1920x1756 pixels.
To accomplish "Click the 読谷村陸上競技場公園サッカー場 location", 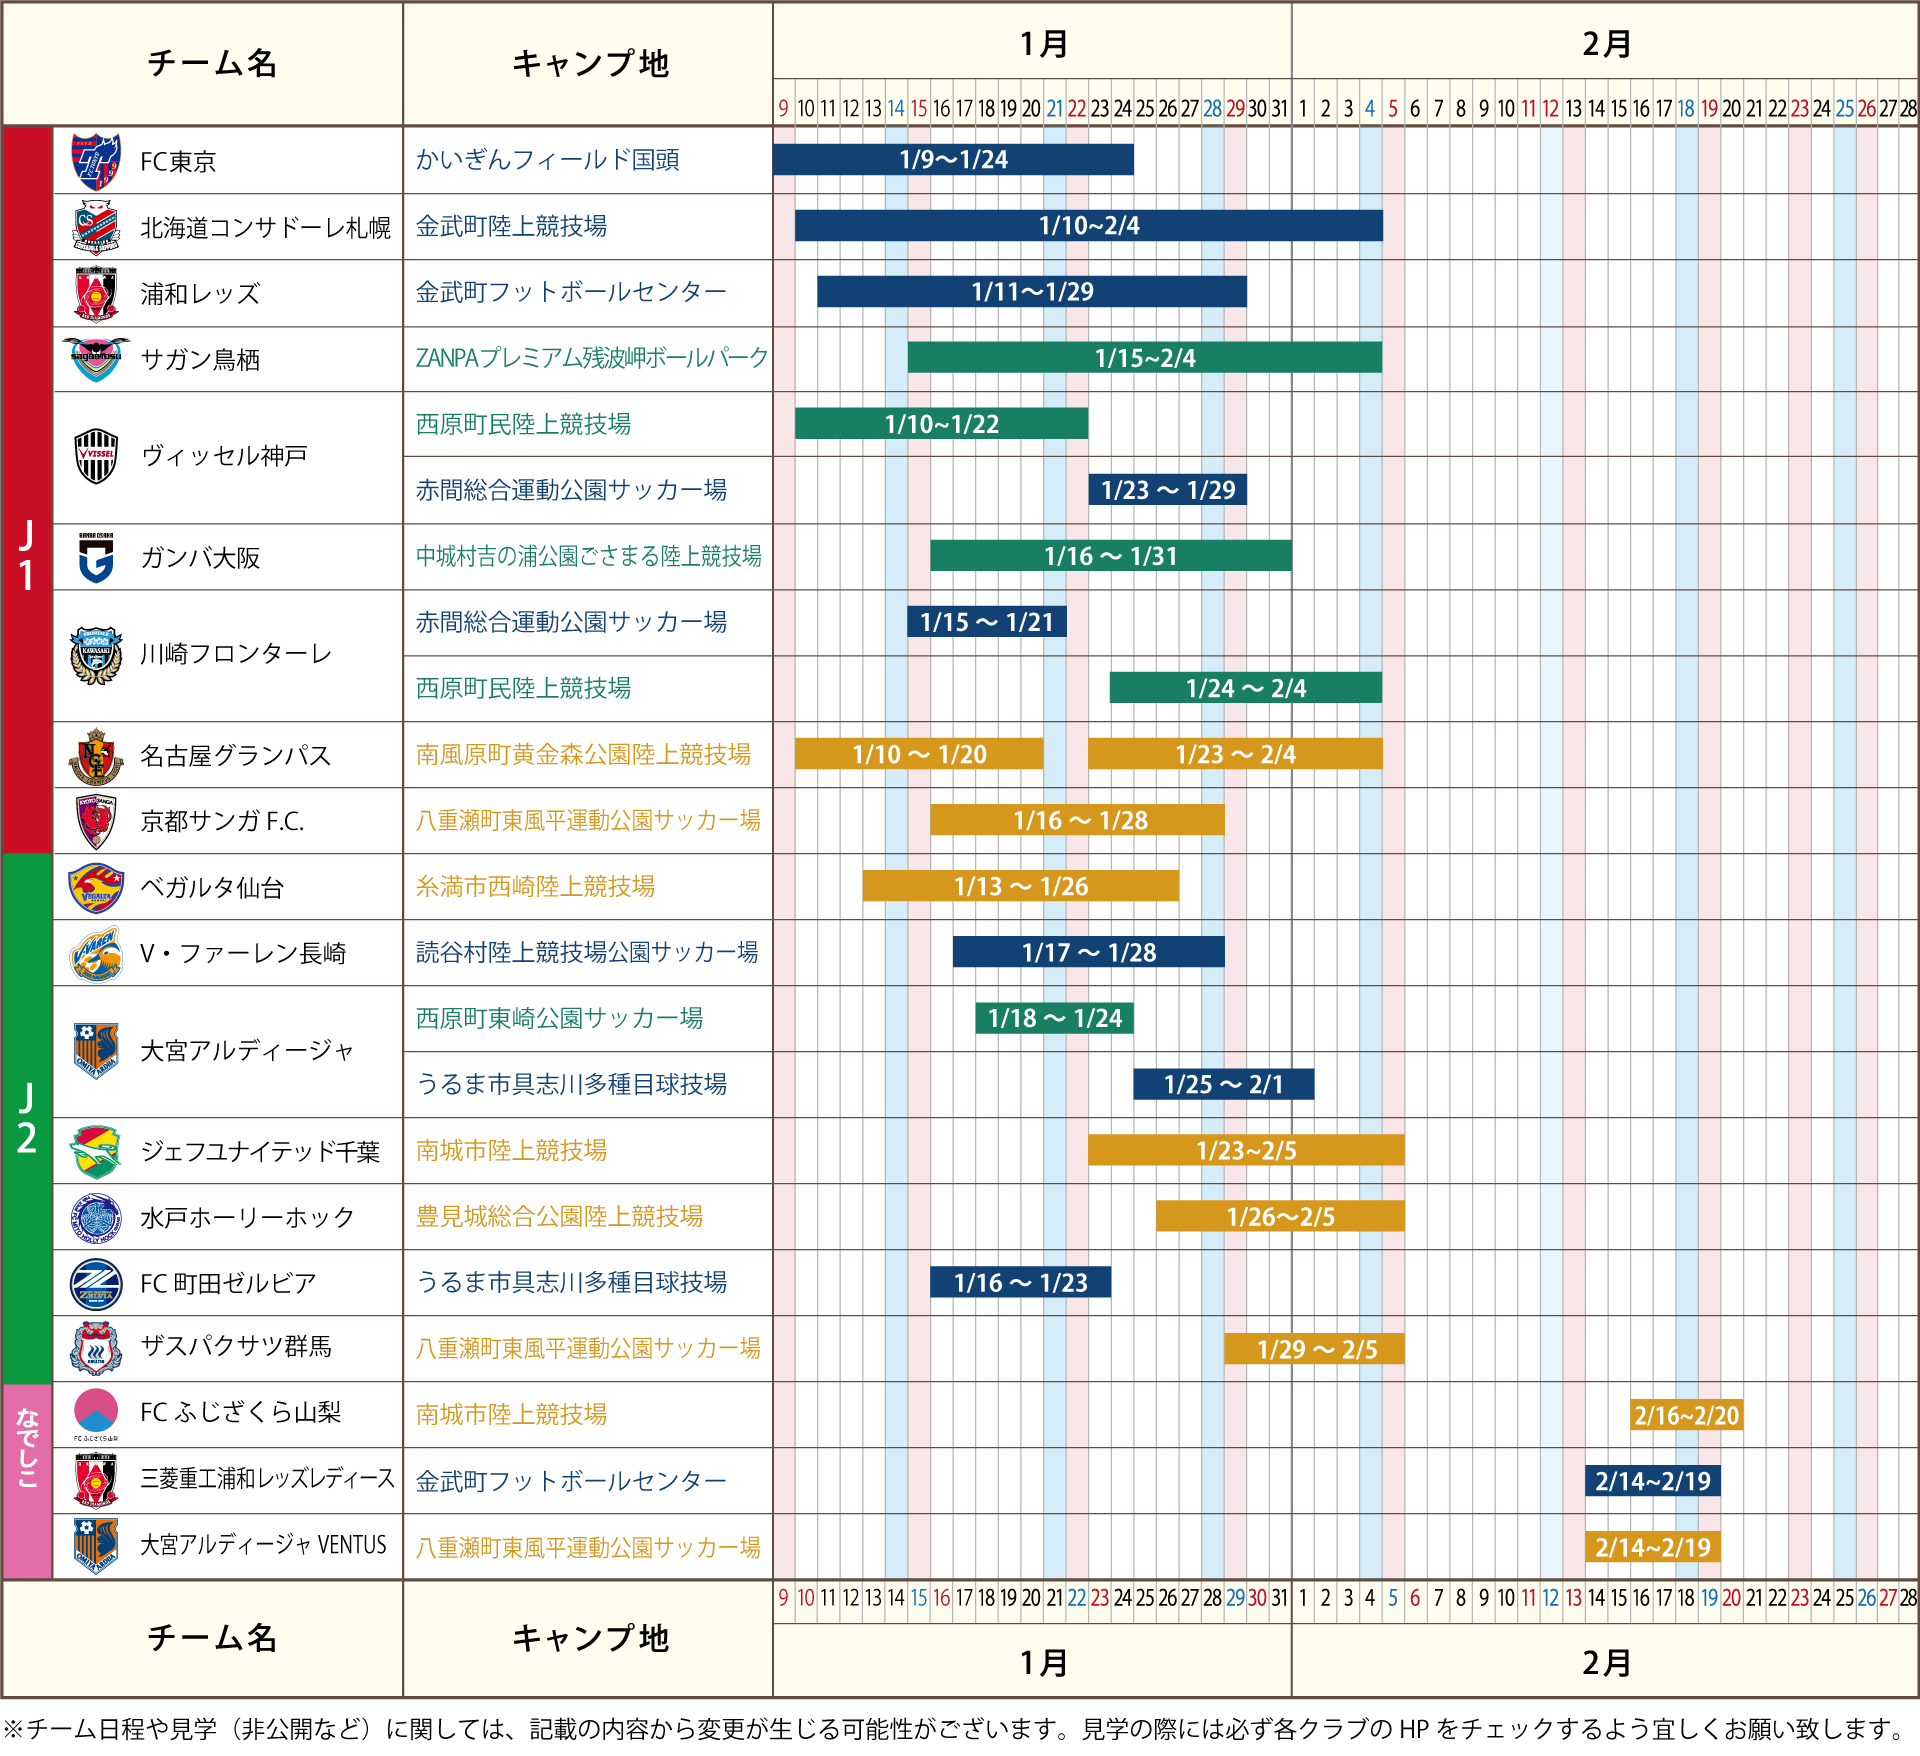I will 587,952.
